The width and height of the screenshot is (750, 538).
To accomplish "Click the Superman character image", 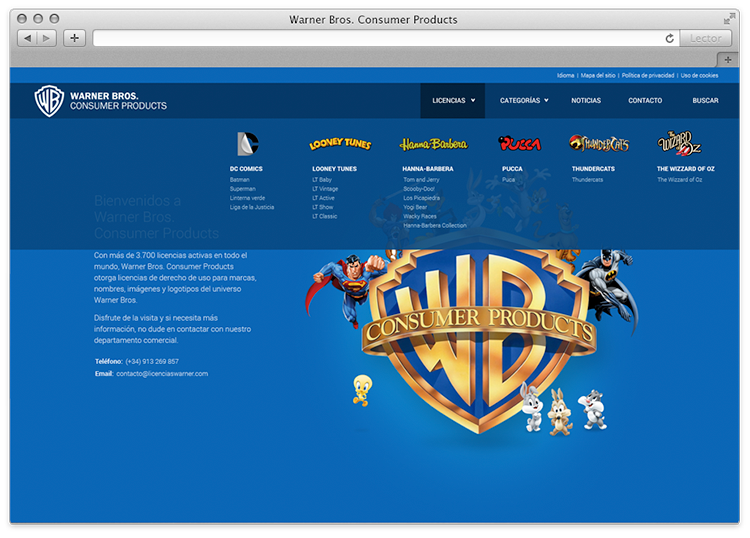I will [x=344, y=289].
